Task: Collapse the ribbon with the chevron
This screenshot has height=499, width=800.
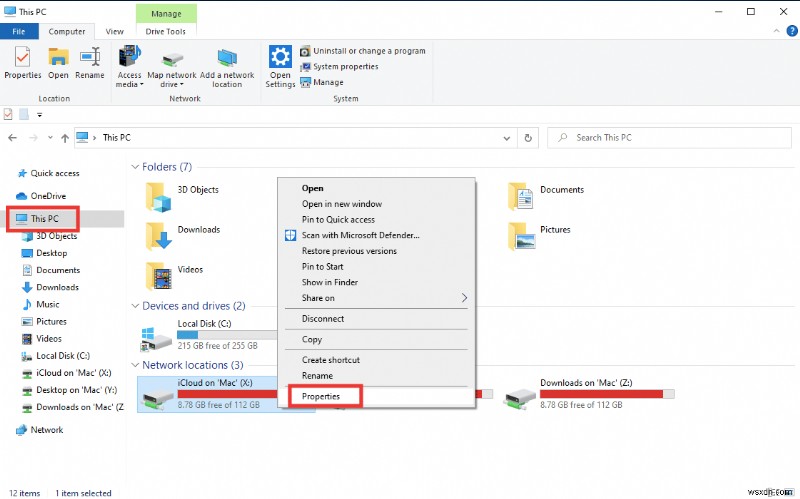Action: coord(776,31)
